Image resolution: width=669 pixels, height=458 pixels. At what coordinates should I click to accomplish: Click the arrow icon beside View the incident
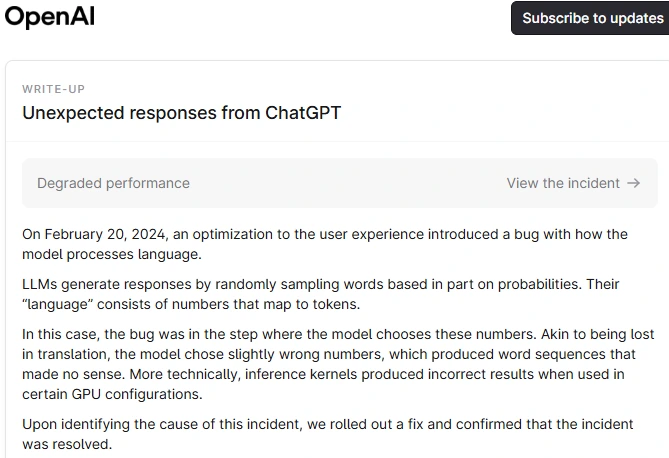[634, 183]
